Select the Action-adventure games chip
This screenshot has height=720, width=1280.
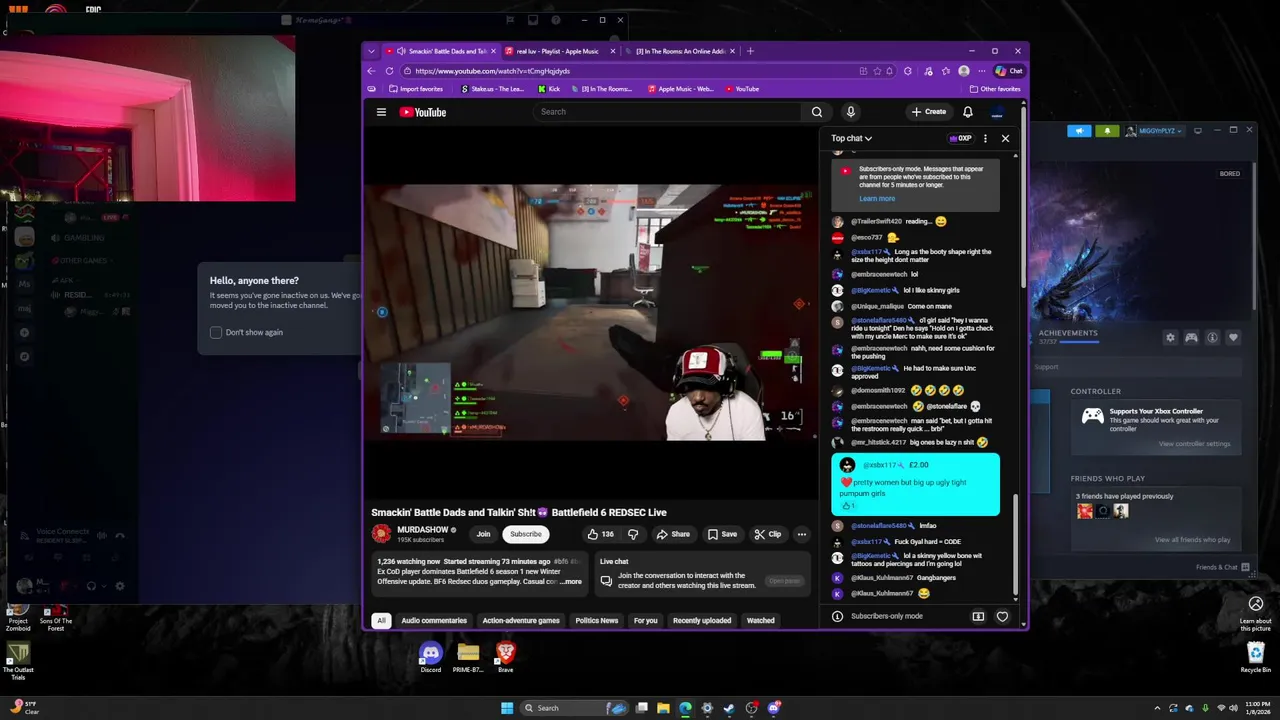pyautogui.click(x=521, y=621)
